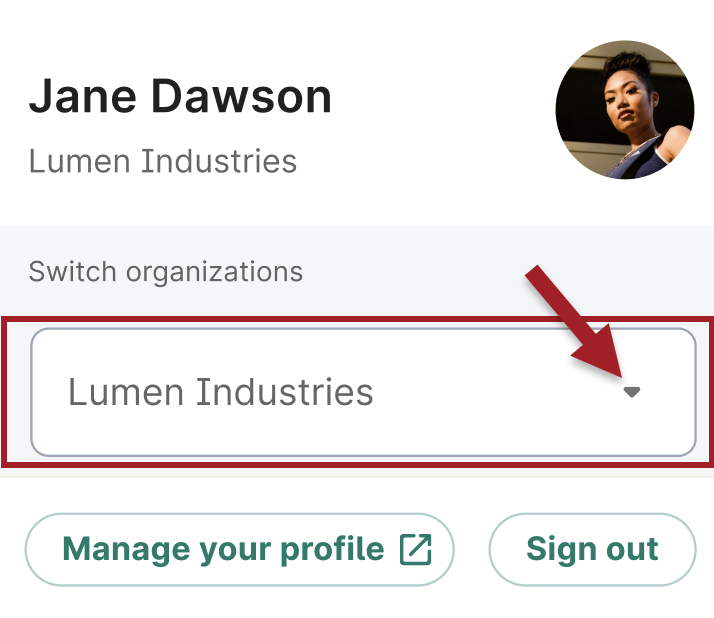714x618 pixels.
Task: Click the "Sign out" text label
Action: point(592,549)
